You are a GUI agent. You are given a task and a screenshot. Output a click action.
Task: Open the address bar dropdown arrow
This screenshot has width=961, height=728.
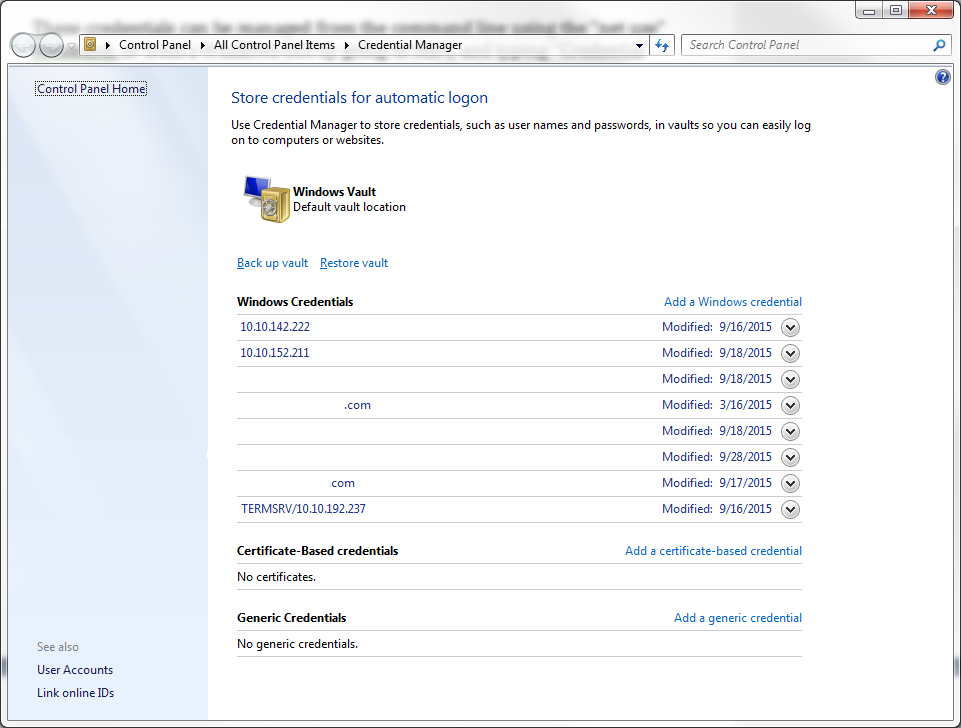[638, 45]
